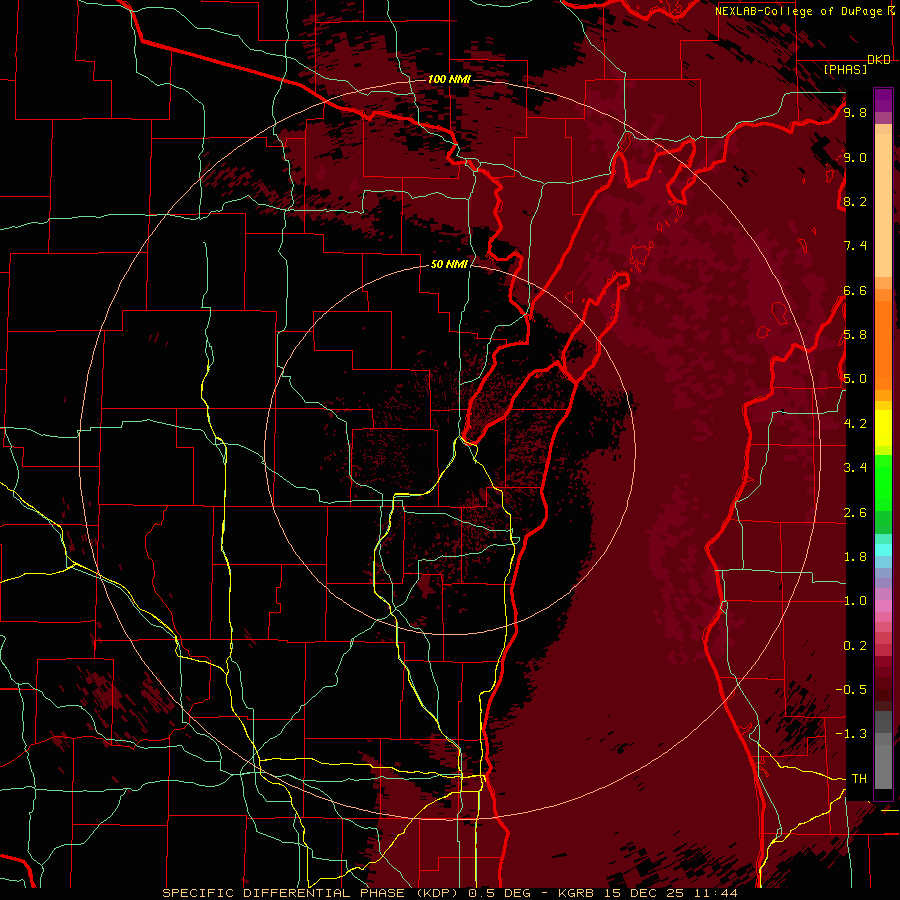Image resolution: width=900 pixels, height=900 pixels.
Task: Select the 6.6 value on the color scale
Action: click(x=855, y=290)
